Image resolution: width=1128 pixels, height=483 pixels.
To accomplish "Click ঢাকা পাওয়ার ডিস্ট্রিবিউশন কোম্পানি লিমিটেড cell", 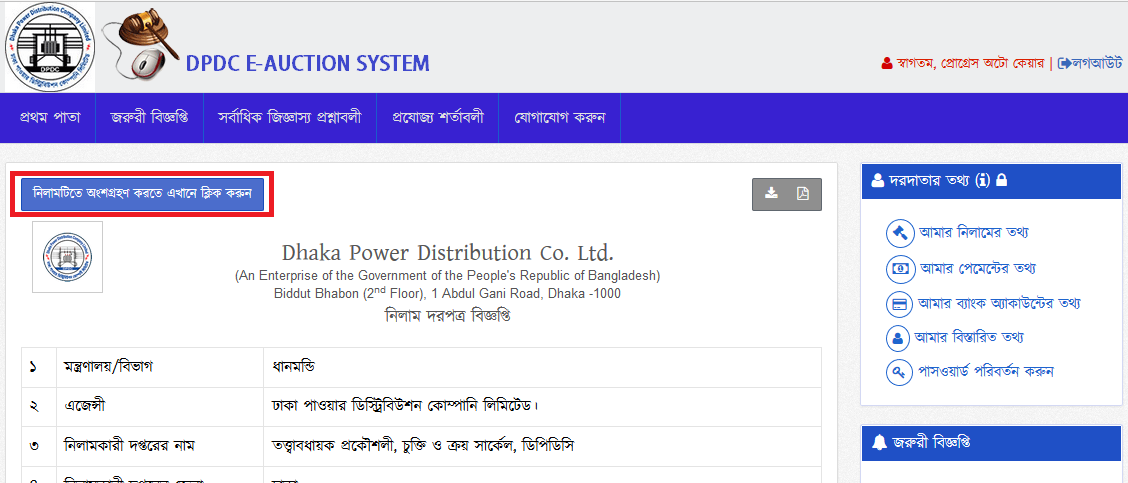I will coord(542,407).
